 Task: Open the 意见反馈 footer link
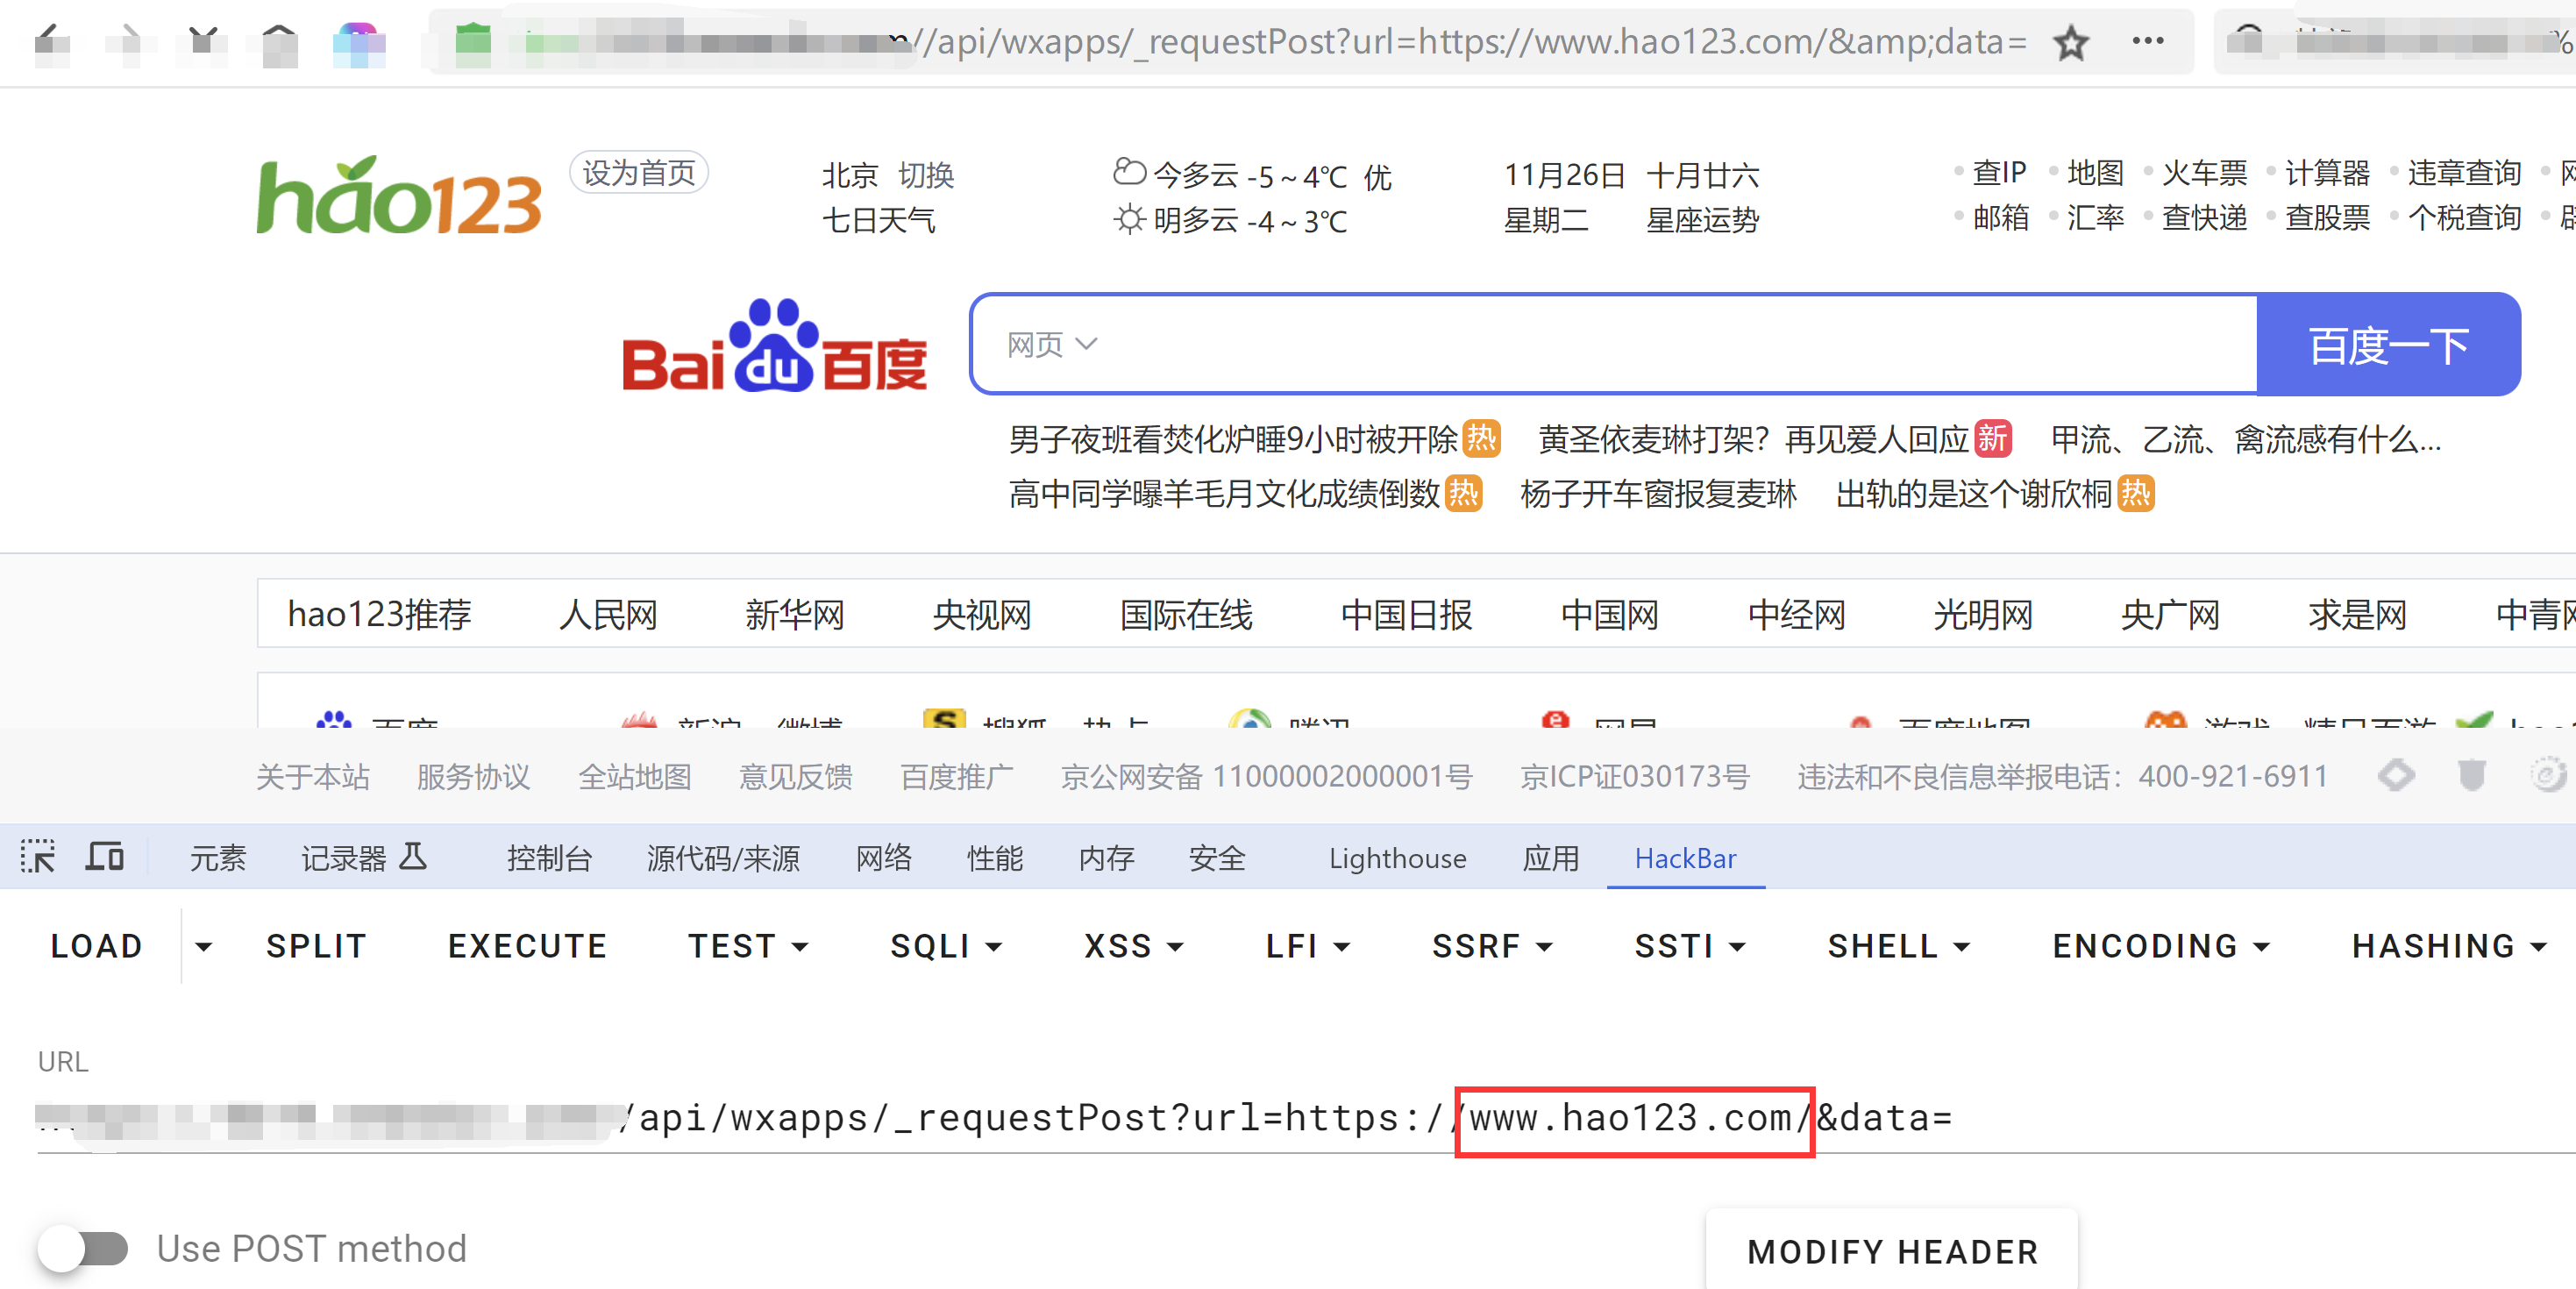tap(795, 776)
